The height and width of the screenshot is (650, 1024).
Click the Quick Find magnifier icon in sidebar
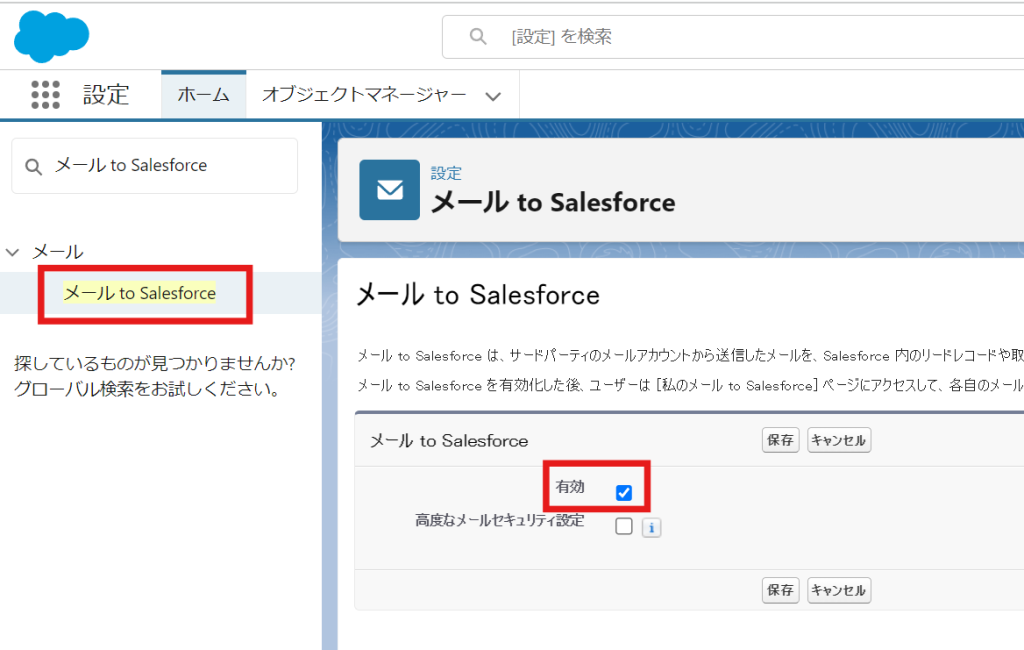click(33, 166)
